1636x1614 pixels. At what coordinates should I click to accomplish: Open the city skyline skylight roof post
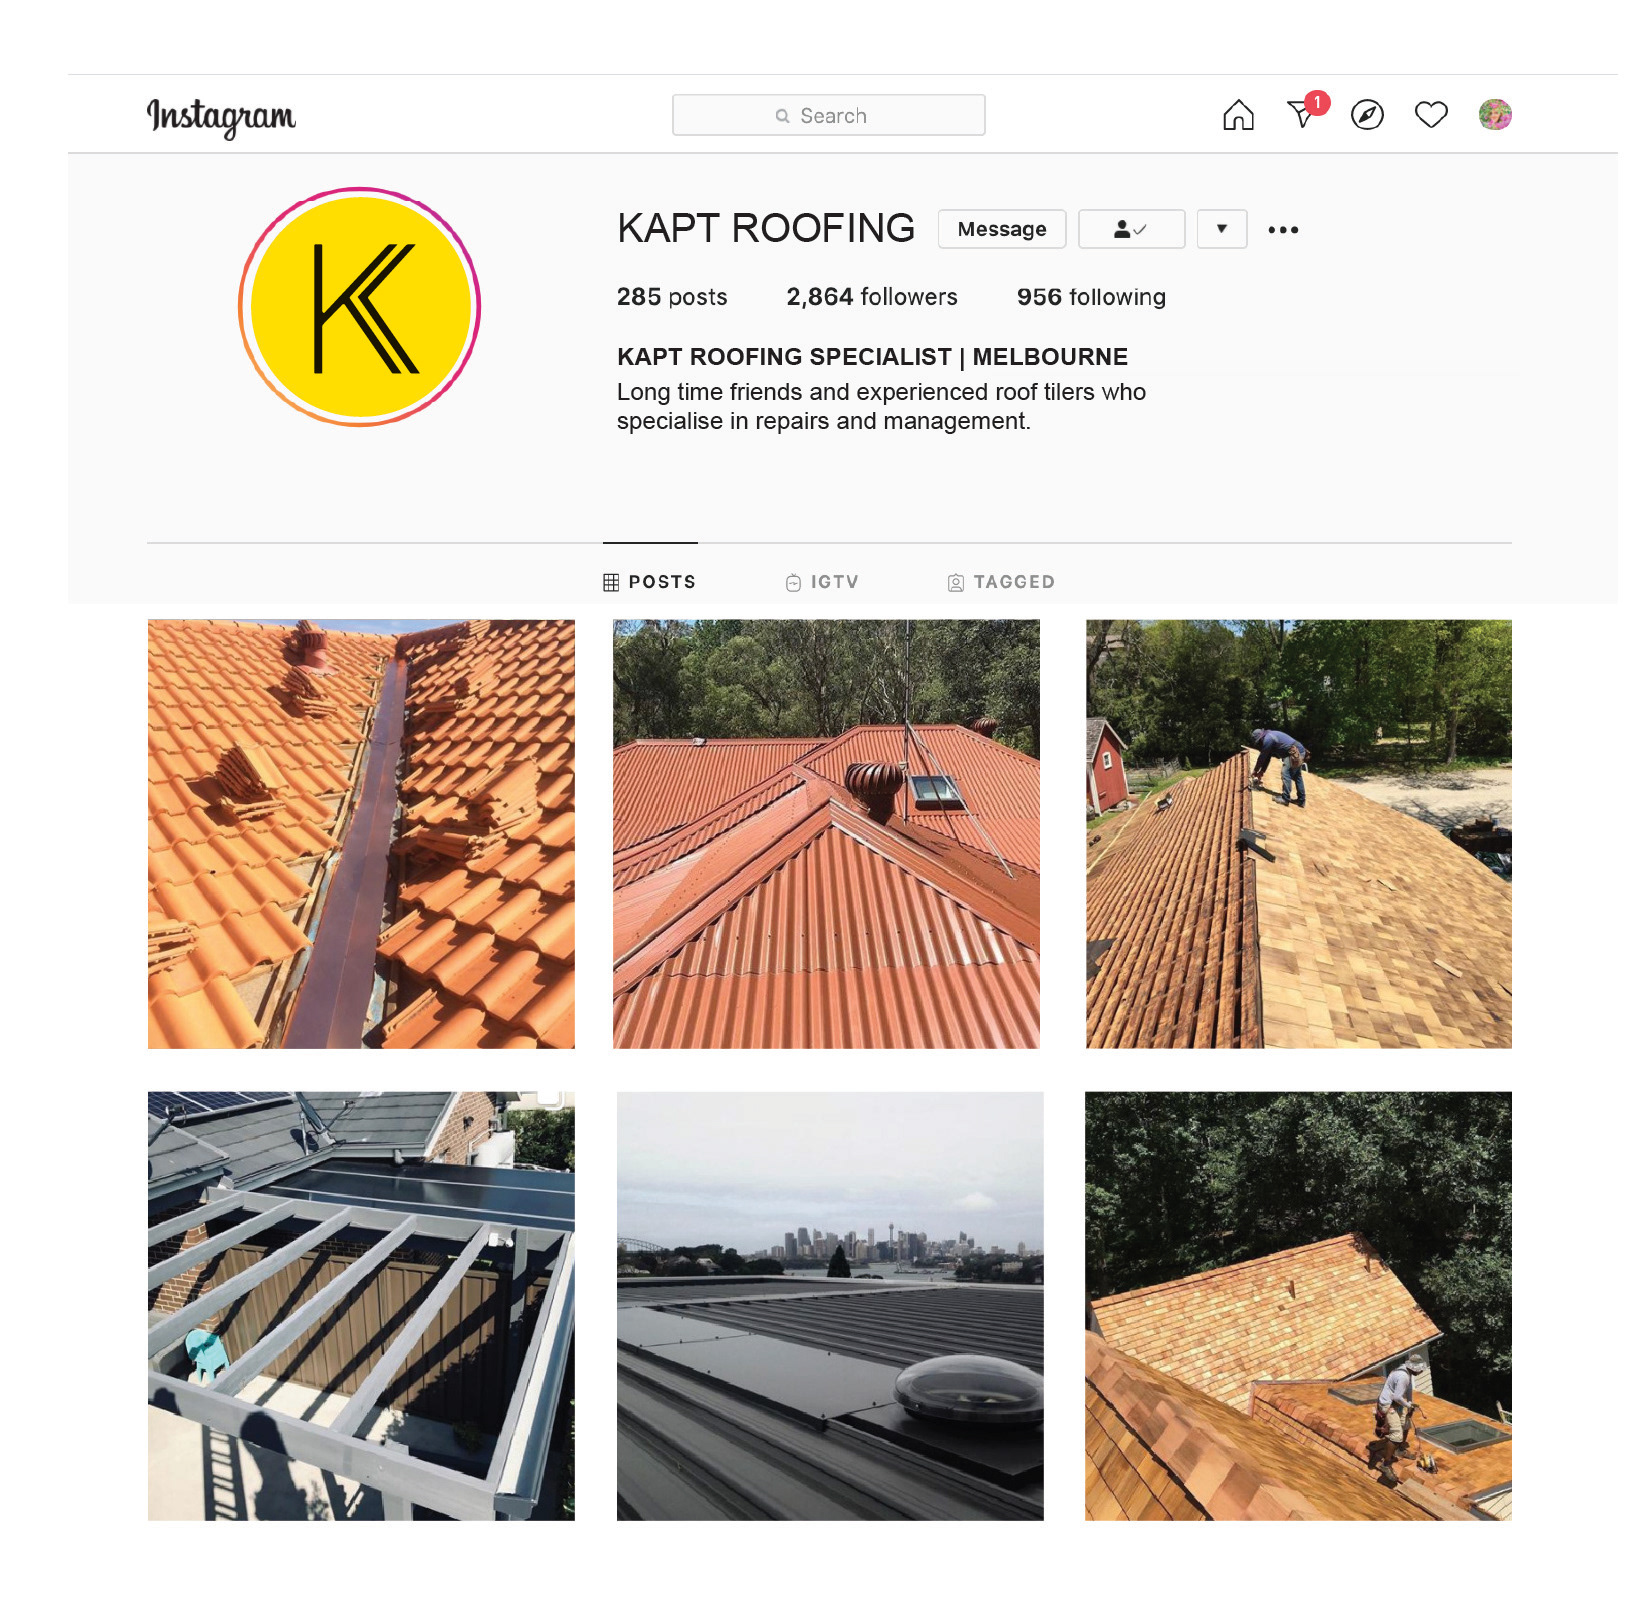830,1306
